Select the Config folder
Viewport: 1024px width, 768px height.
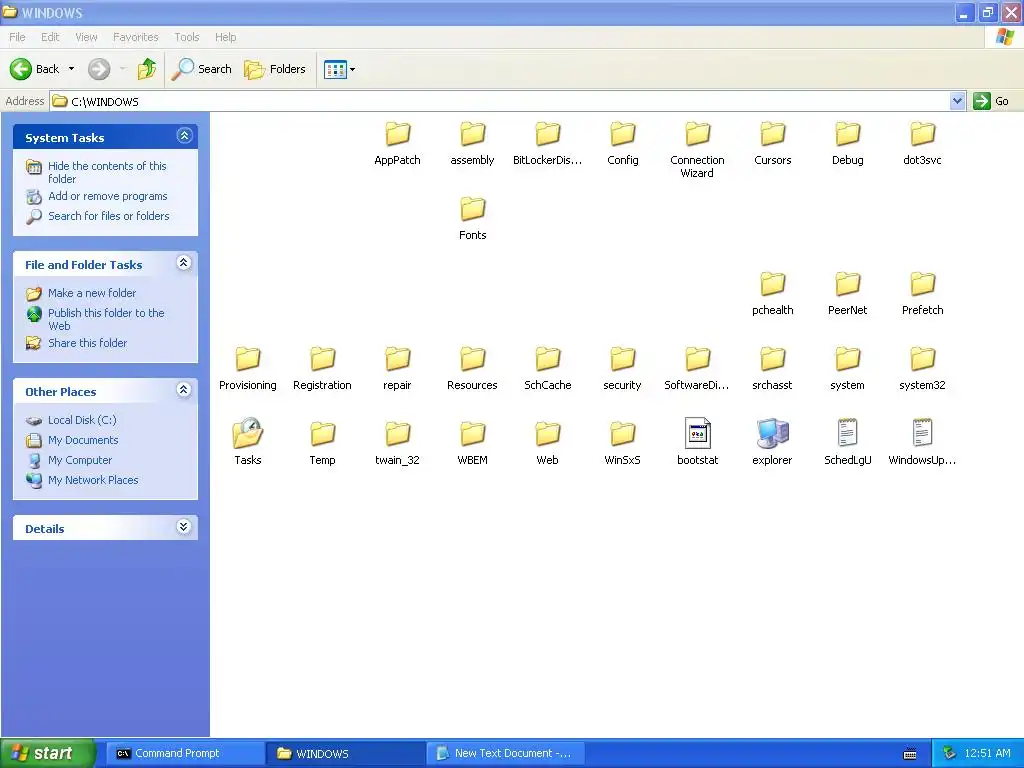pos(622,144)
